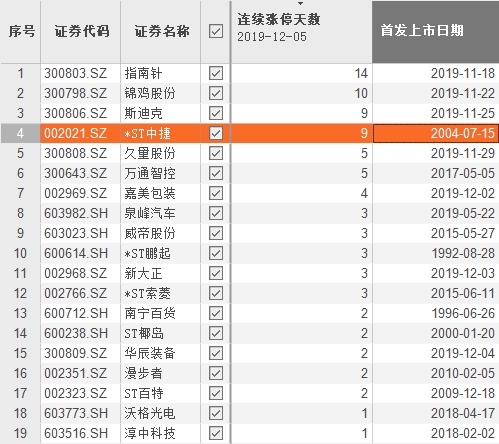
Task: Select the listing date 1992-08-28 cell
Action: 436,253
